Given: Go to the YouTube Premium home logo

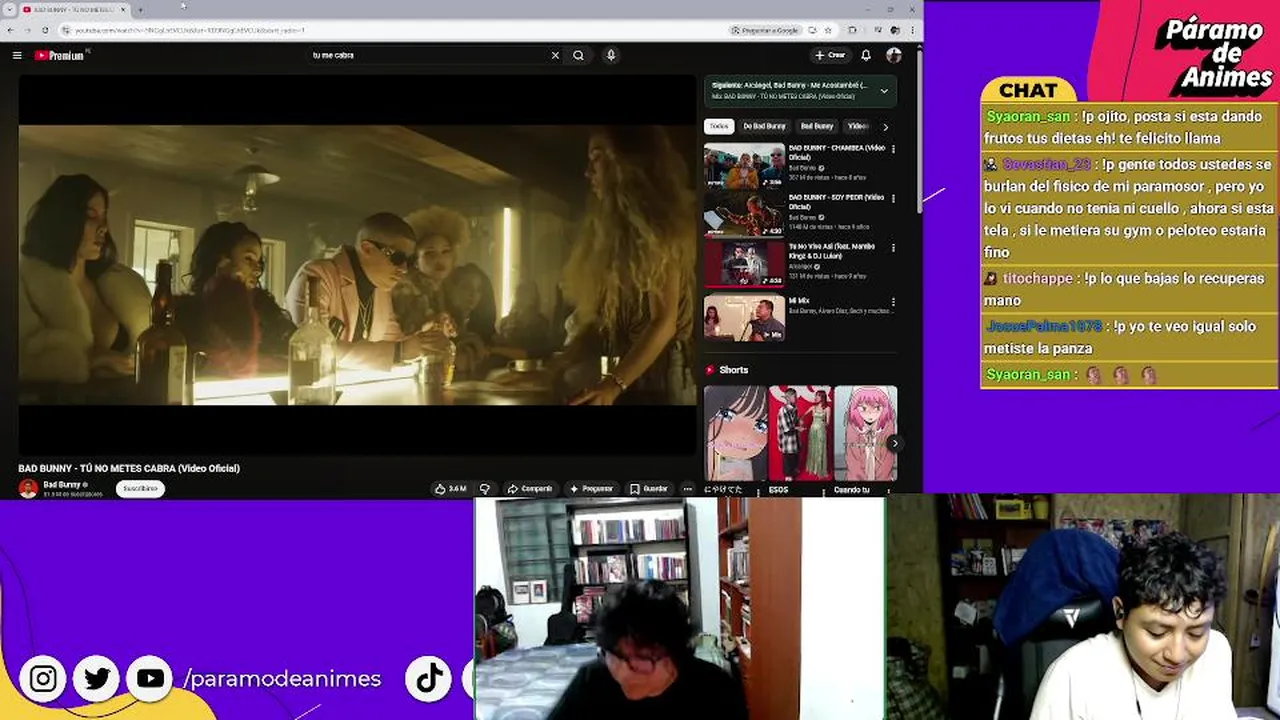Looking at the screenshot, I should point(60,55).
